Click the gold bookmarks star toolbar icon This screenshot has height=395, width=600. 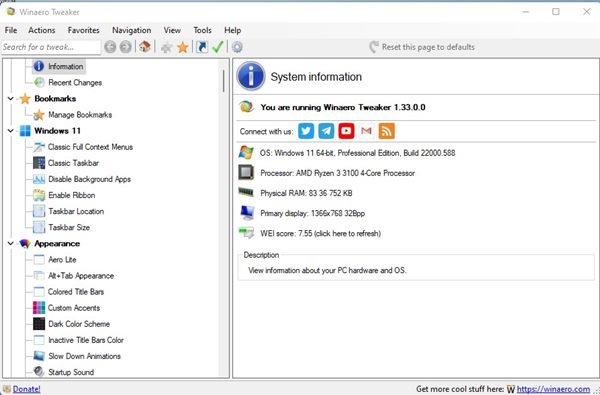pos(183,47)
